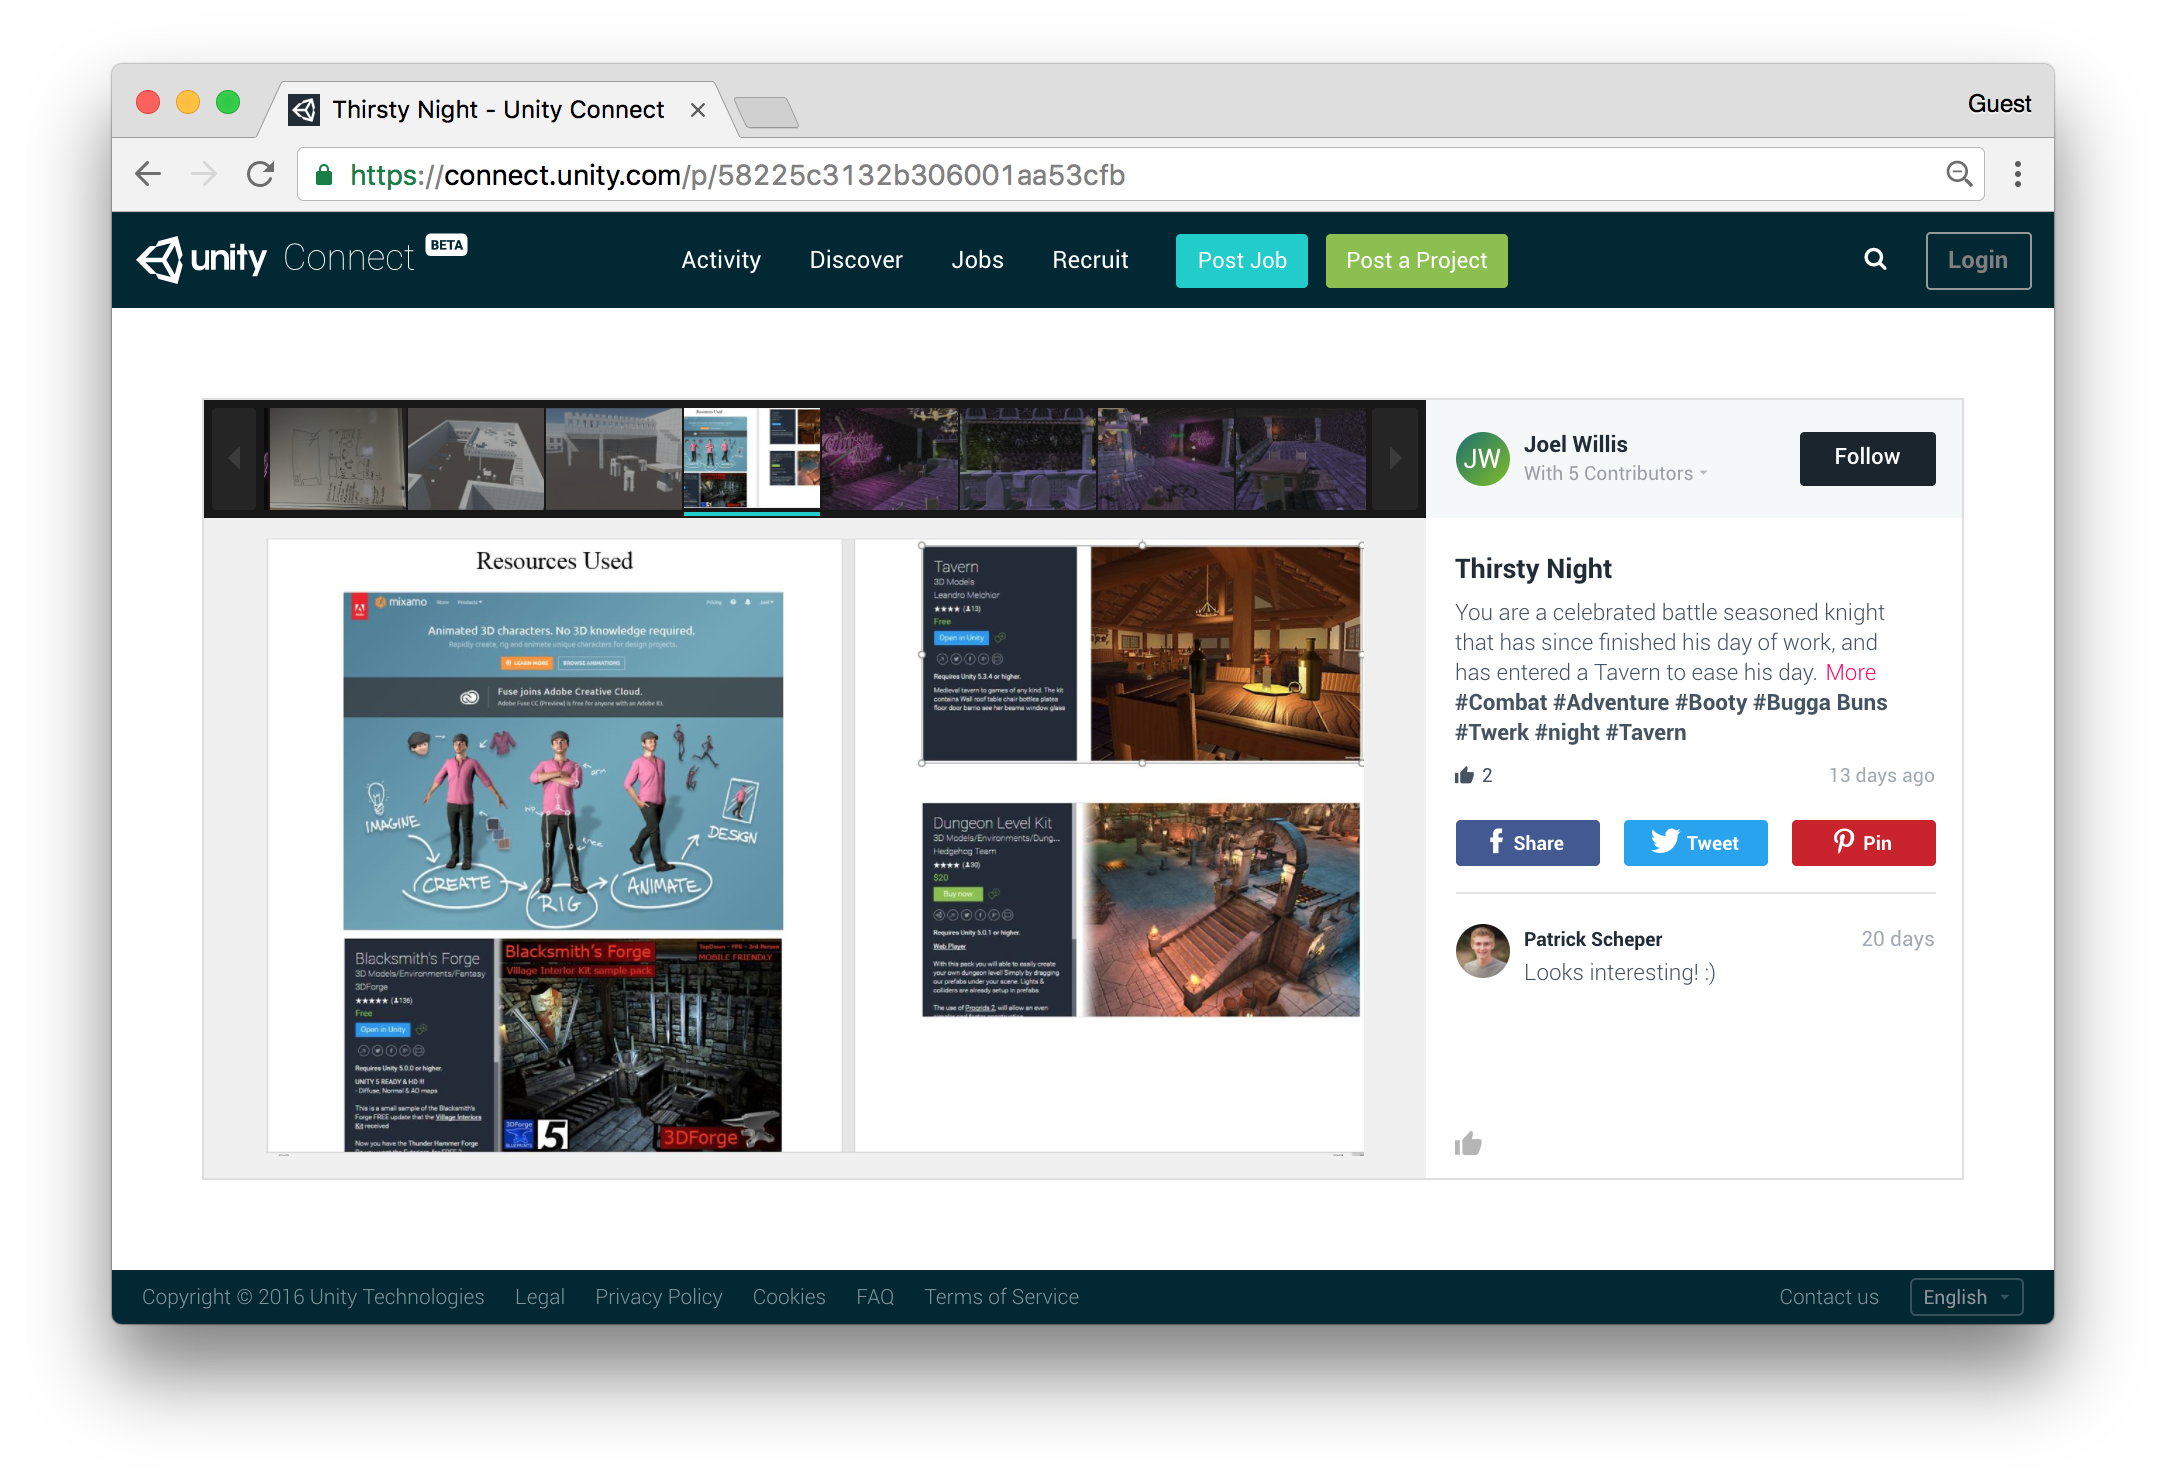Open the browser three-dot menu
Image resolution: width=2166 pixels, height=1484 pixels.
[2018, 174]
